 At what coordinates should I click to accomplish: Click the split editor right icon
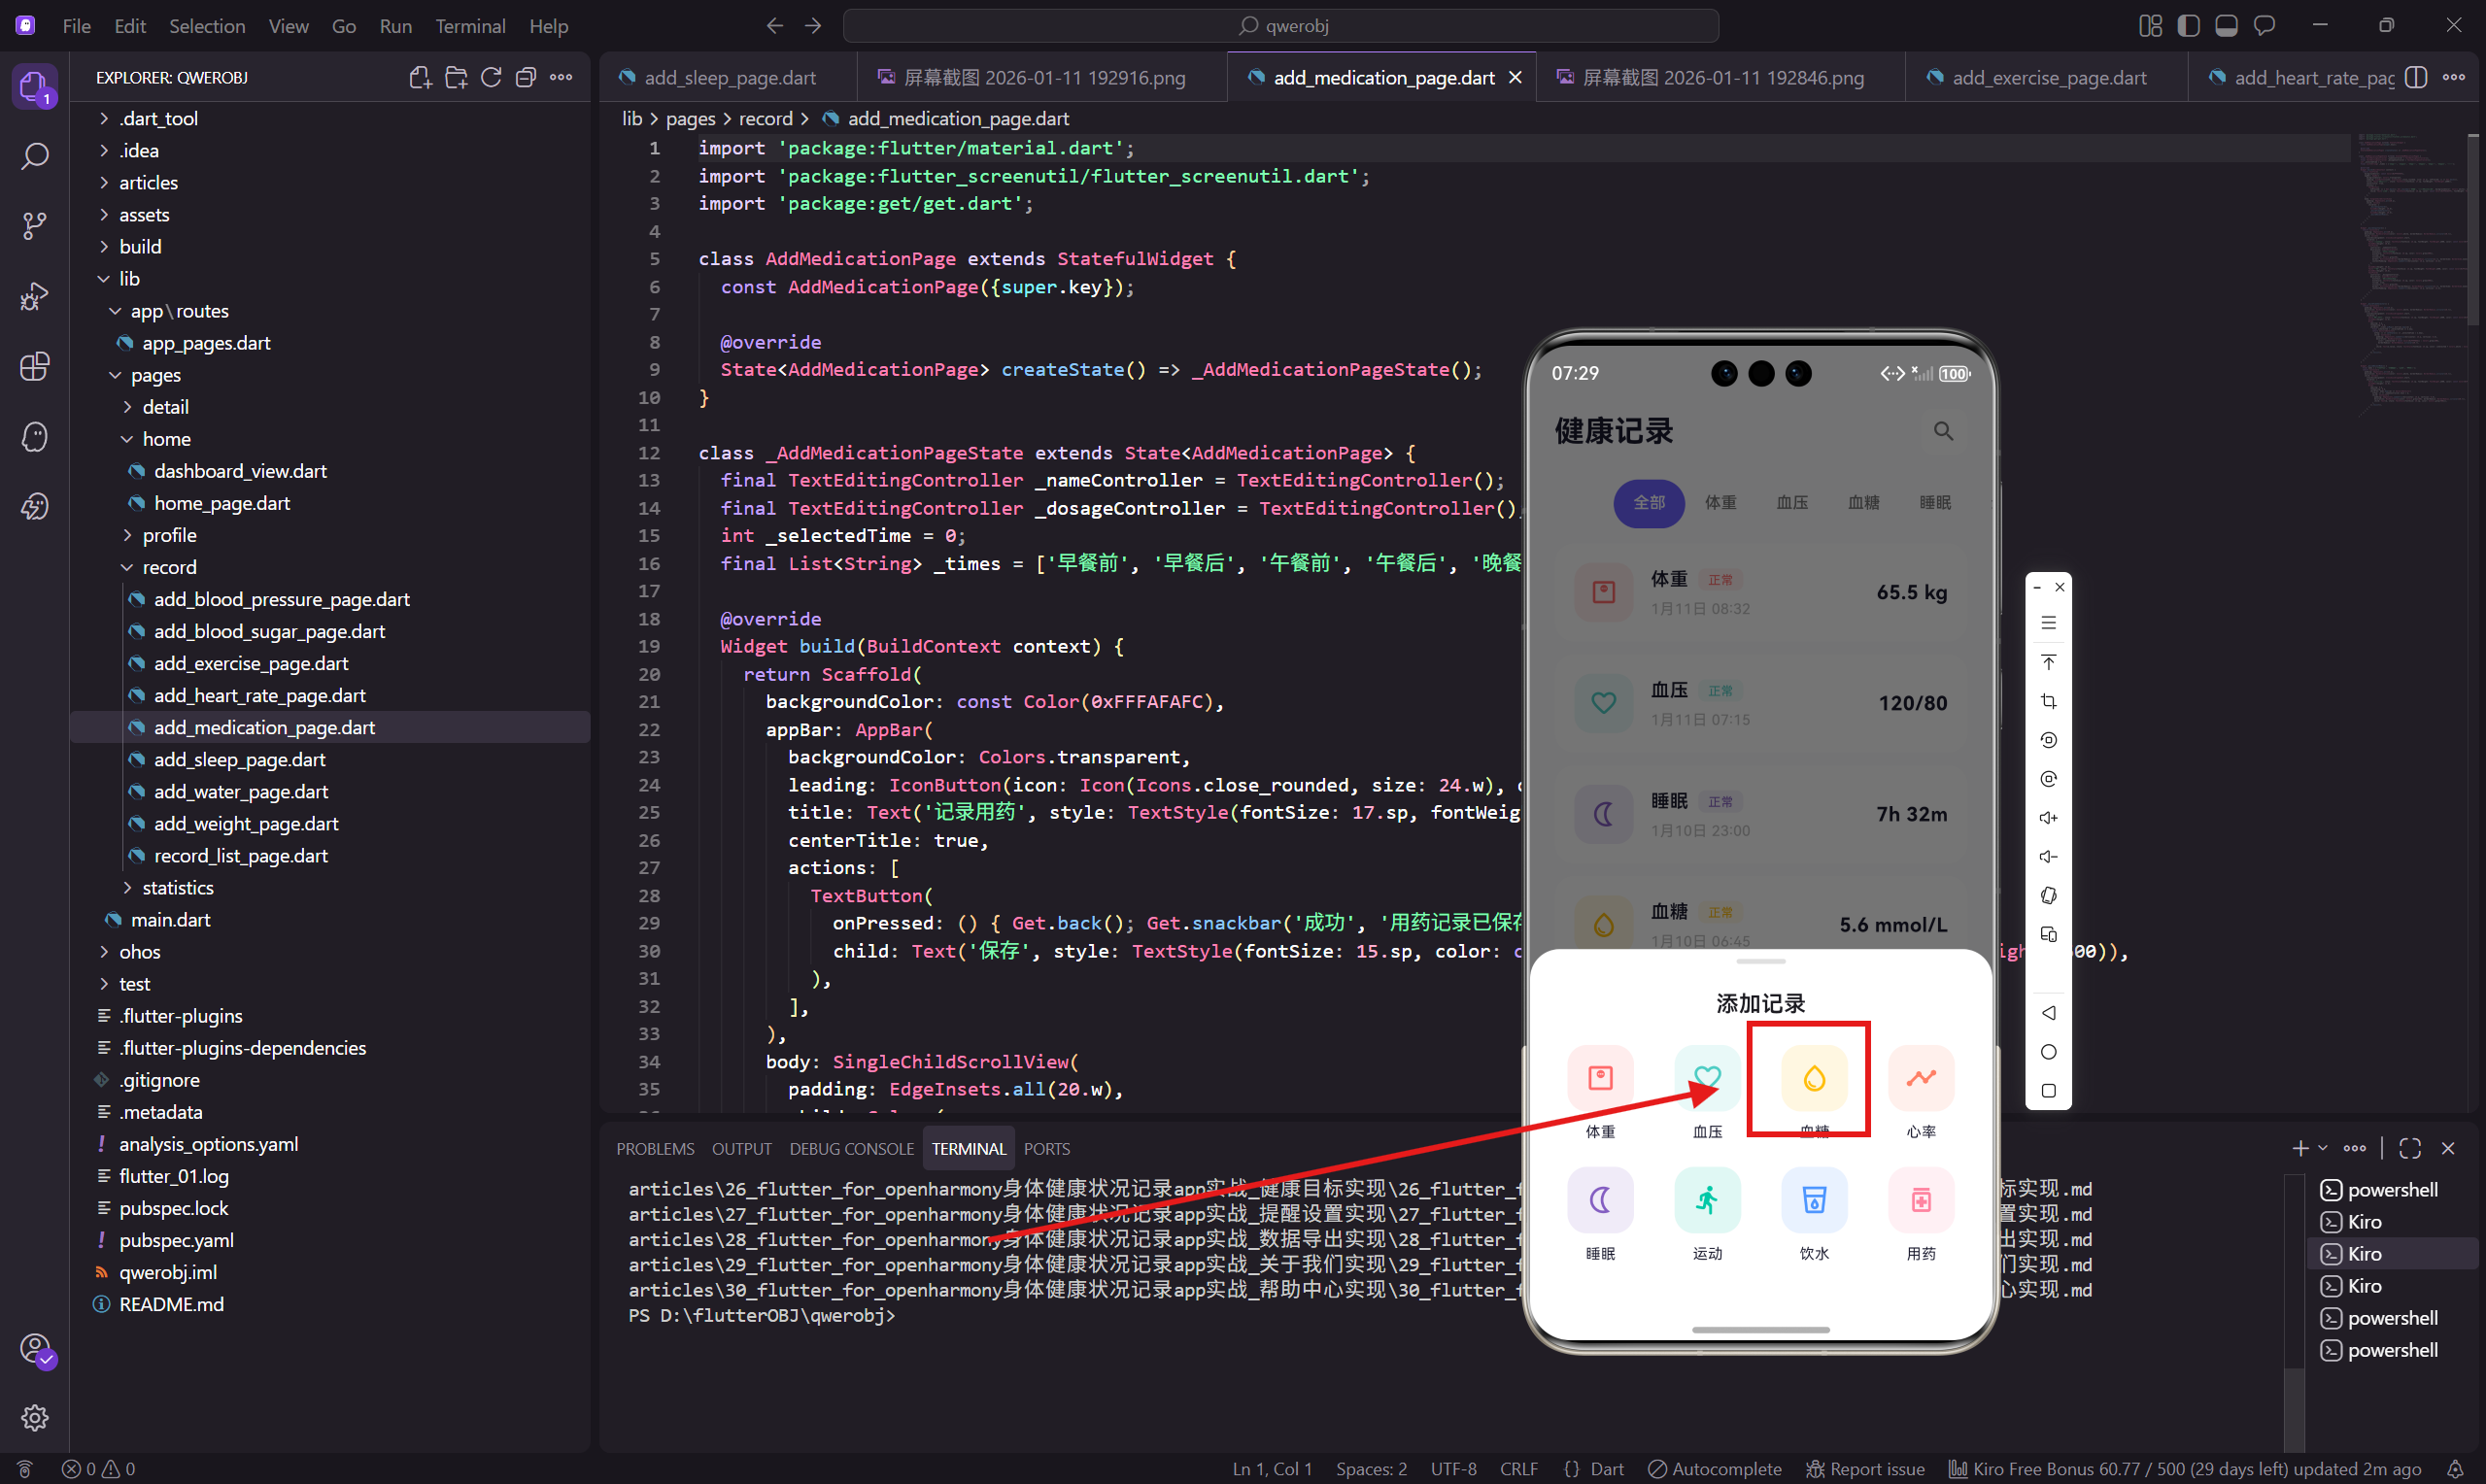pyautogui.click(x=2415, y=78)
